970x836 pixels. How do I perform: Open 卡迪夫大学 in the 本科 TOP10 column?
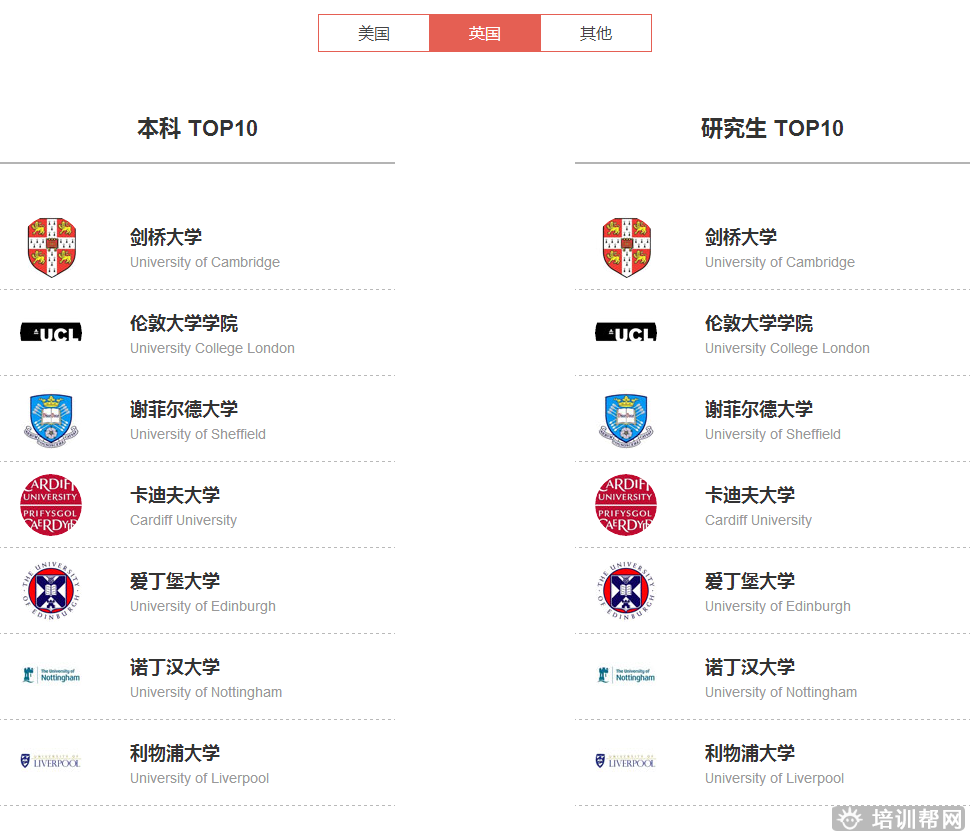175,495
